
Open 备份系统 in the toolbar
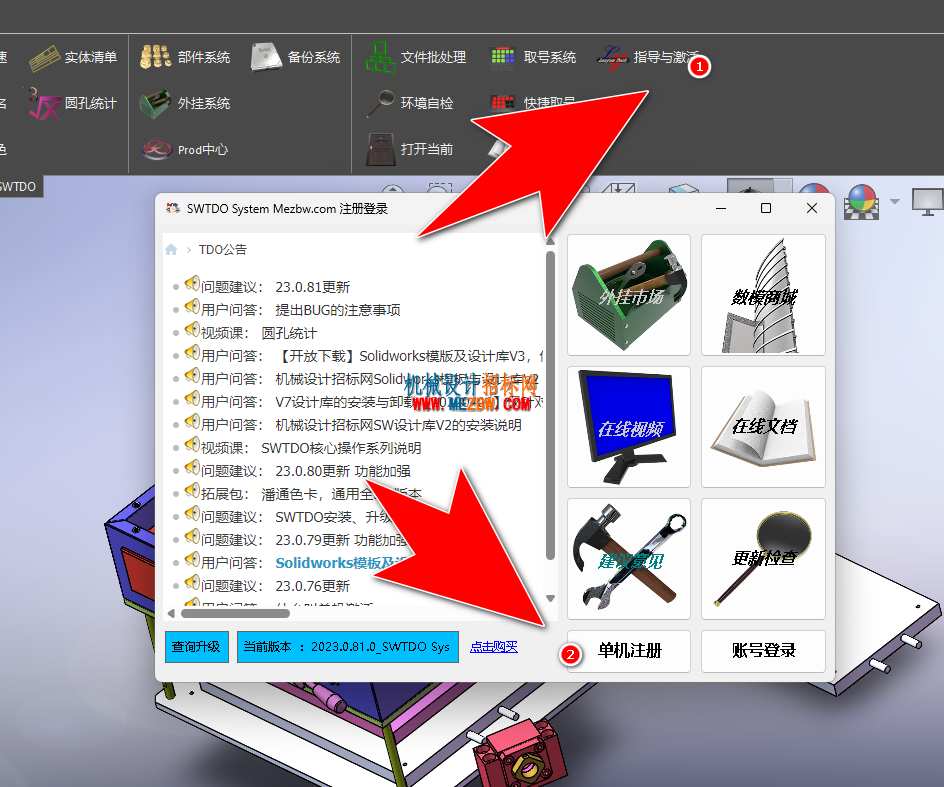coord(296,57)
